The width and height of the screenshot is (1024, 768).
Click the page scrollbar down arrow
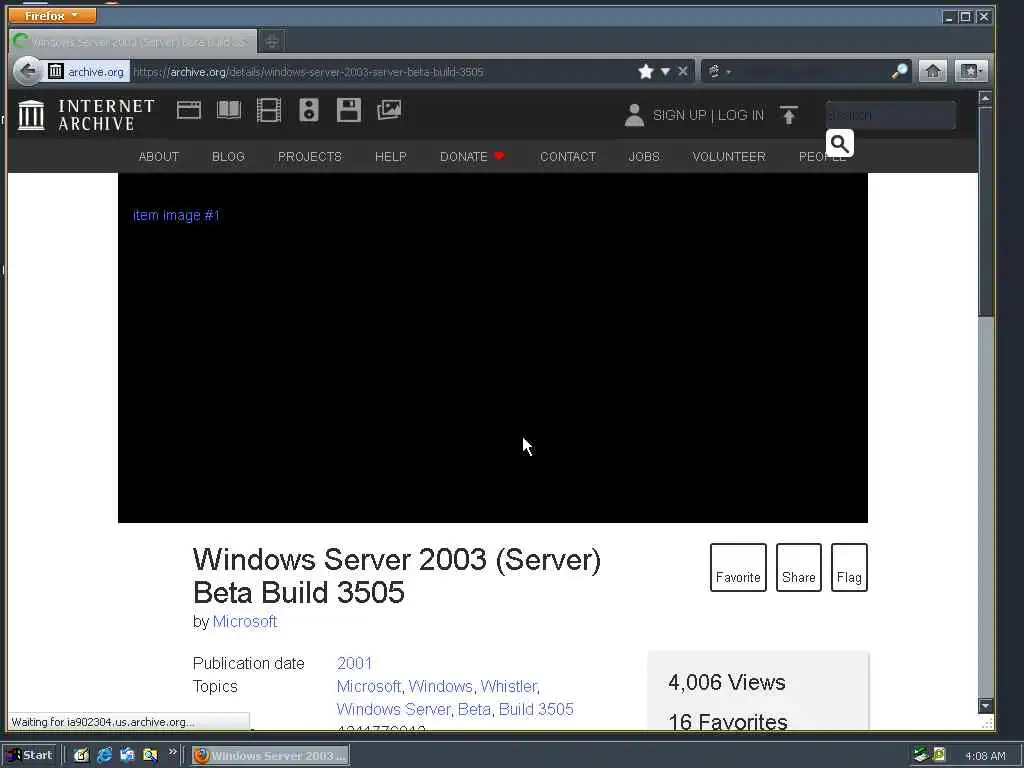click(985, 705)
